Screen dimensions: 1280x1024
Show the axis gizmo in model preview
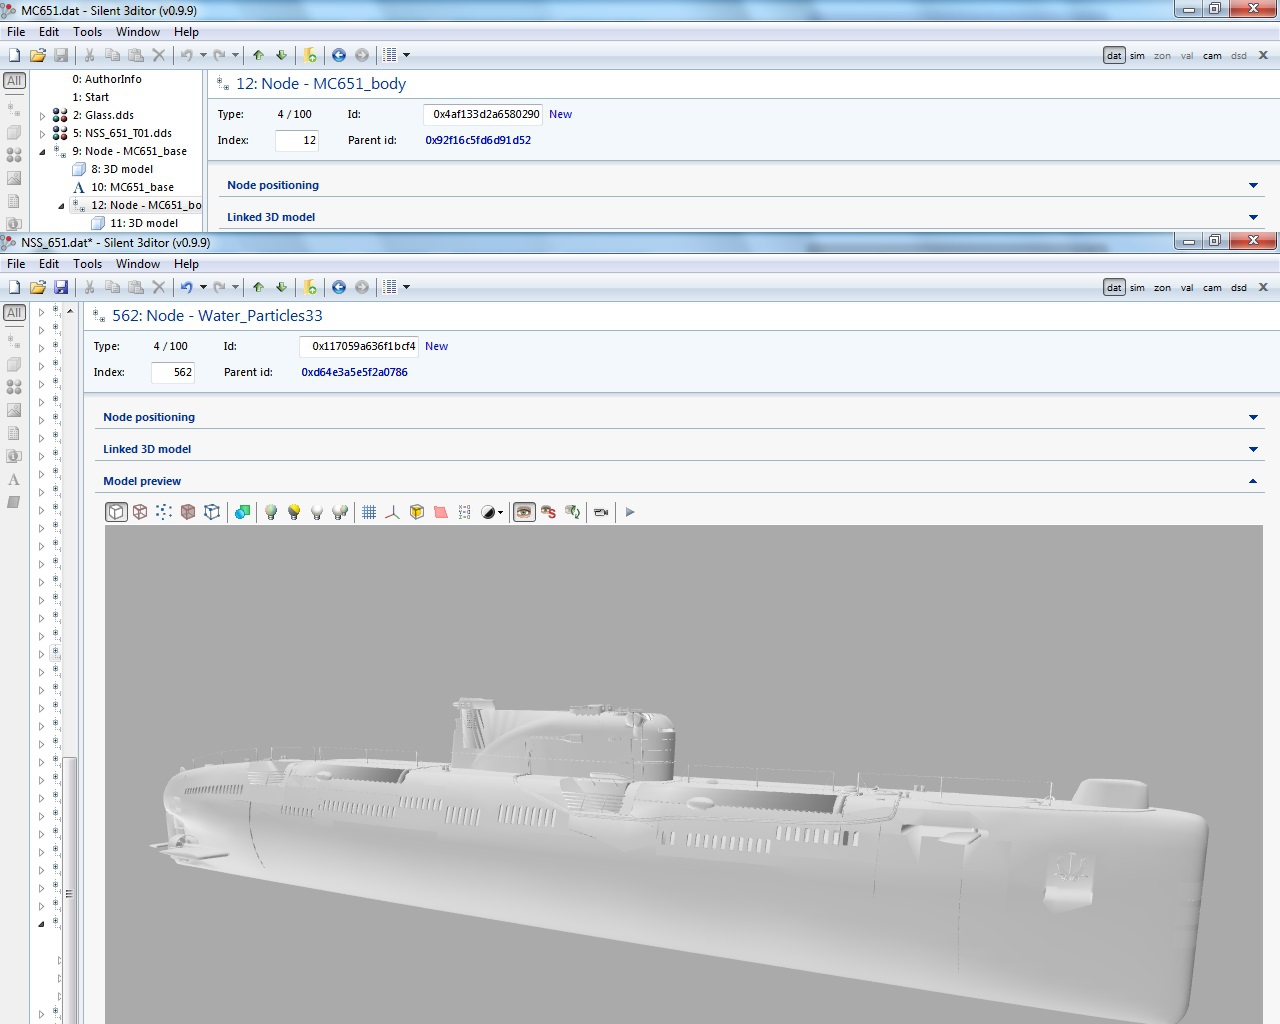click(x=392, y=512)
